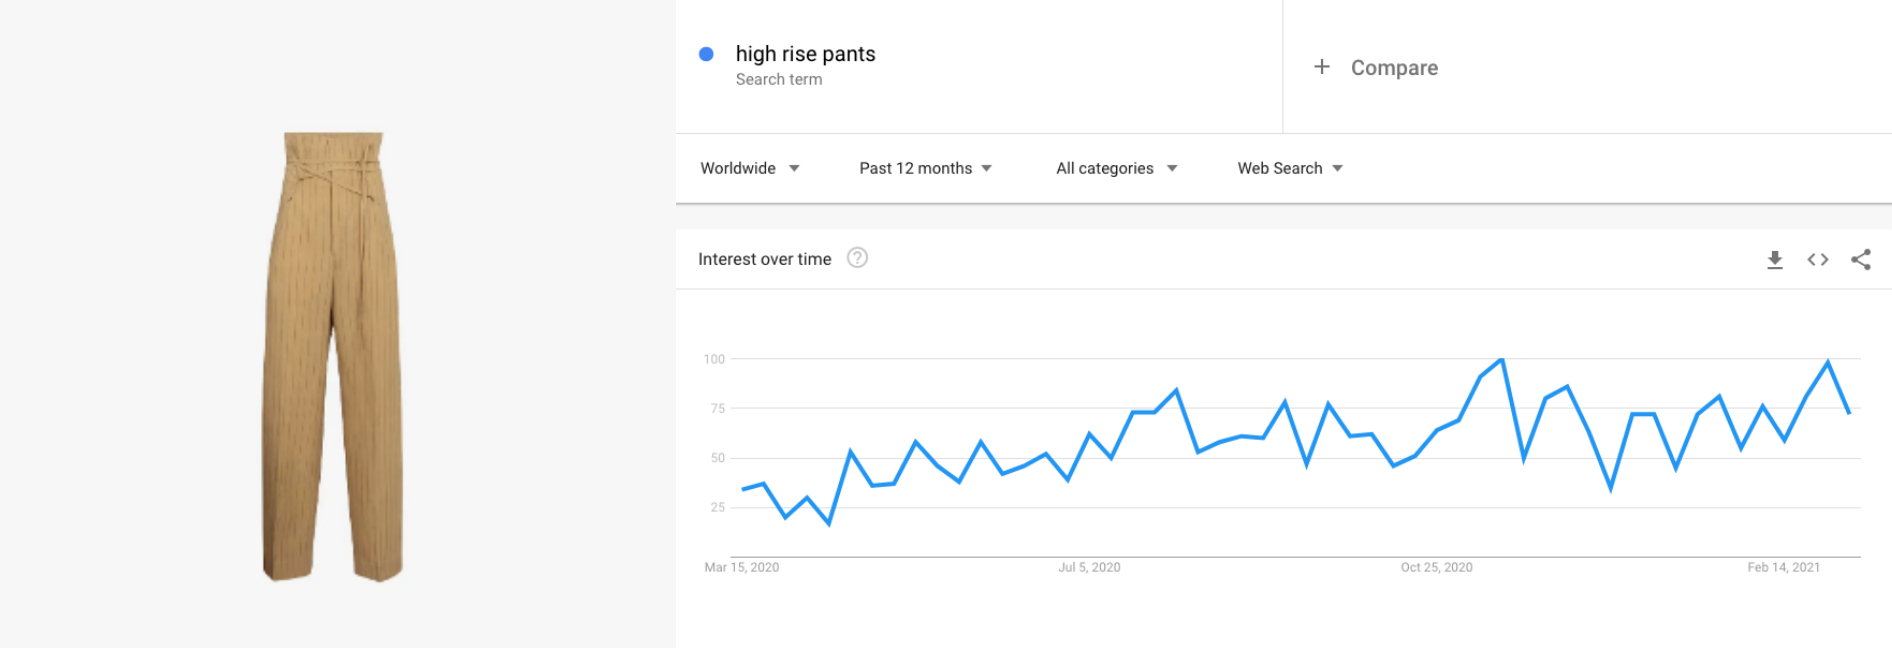Expand the Past 12 months time range
Screen dimensions: 1892x648
(x=926, y=168)
